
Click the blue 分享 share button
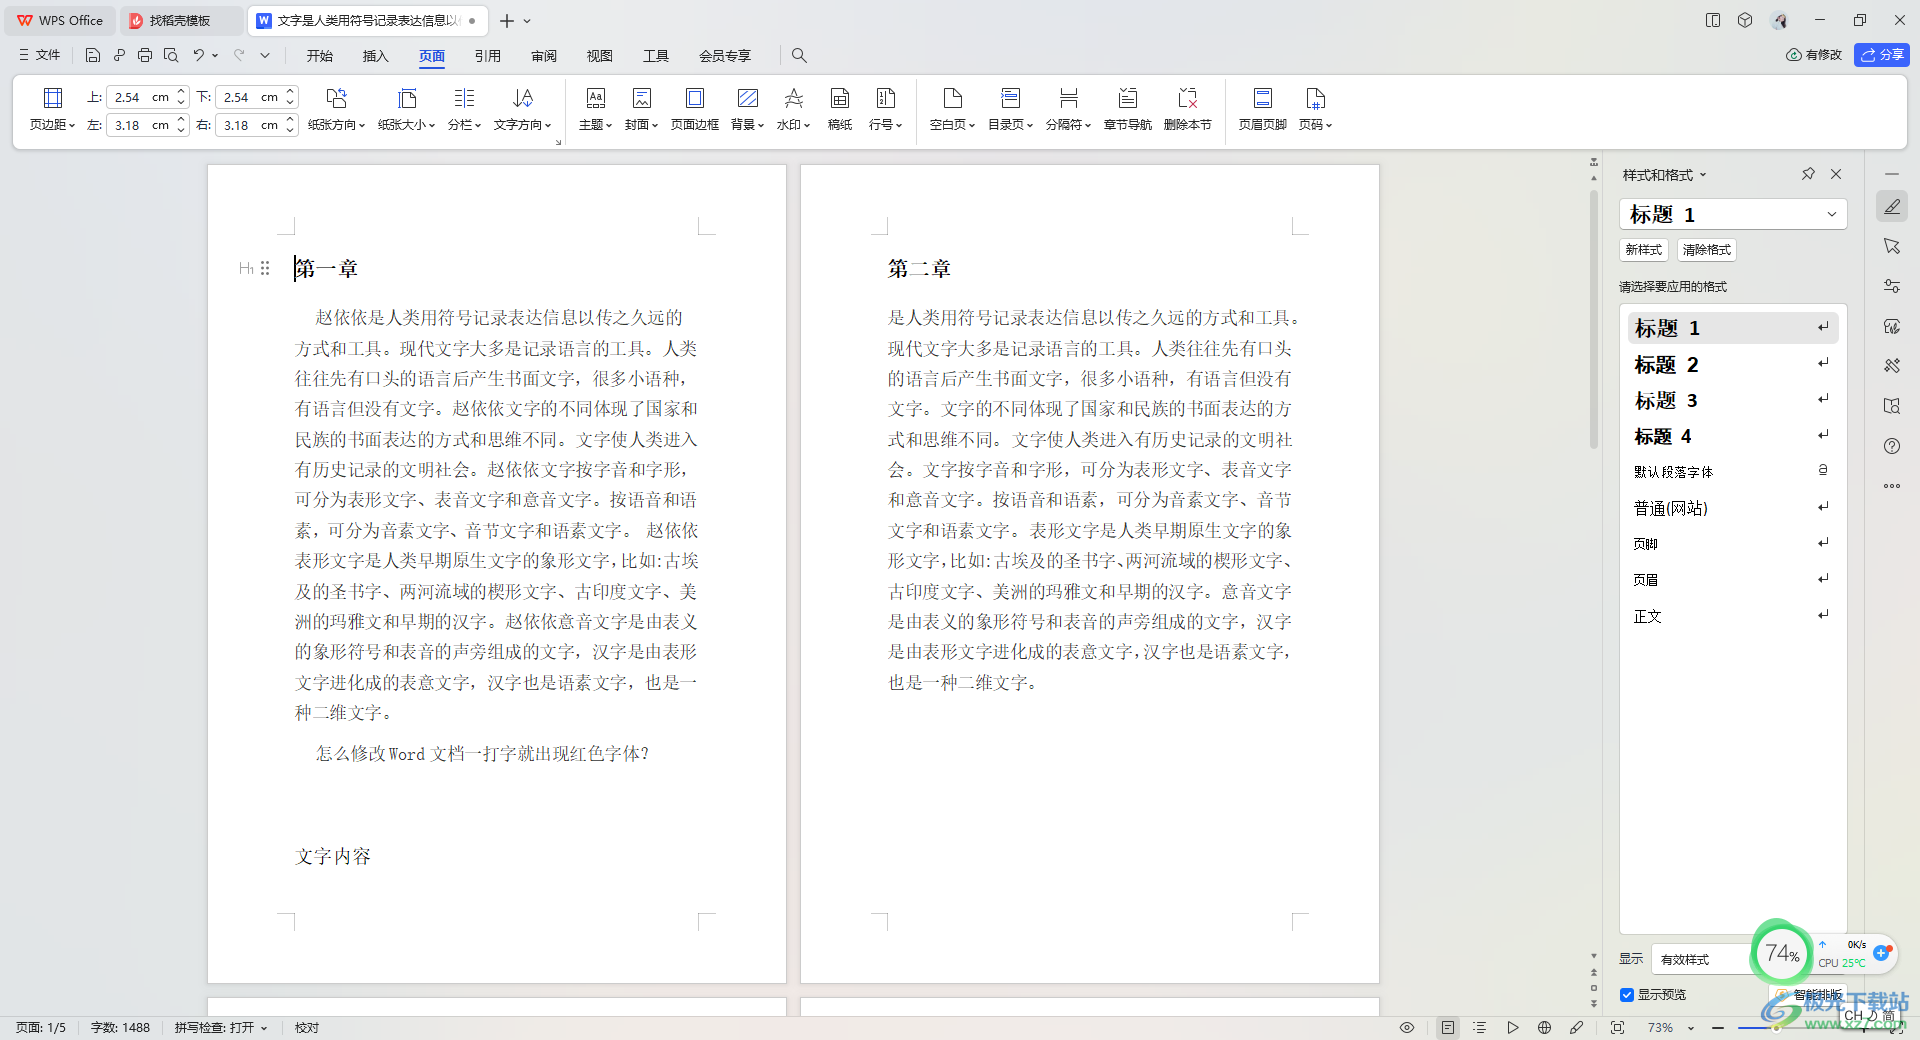1882,55
